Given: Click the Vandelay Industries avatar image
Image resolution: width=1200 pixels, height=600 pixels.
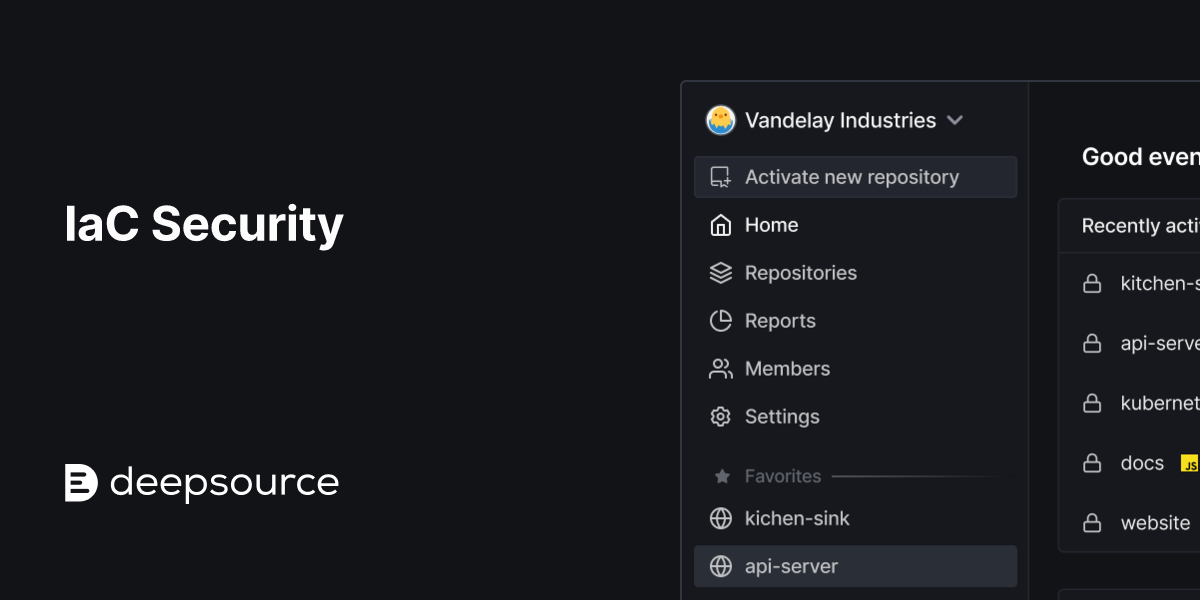Looking at the screenshot, I should 720,120.
